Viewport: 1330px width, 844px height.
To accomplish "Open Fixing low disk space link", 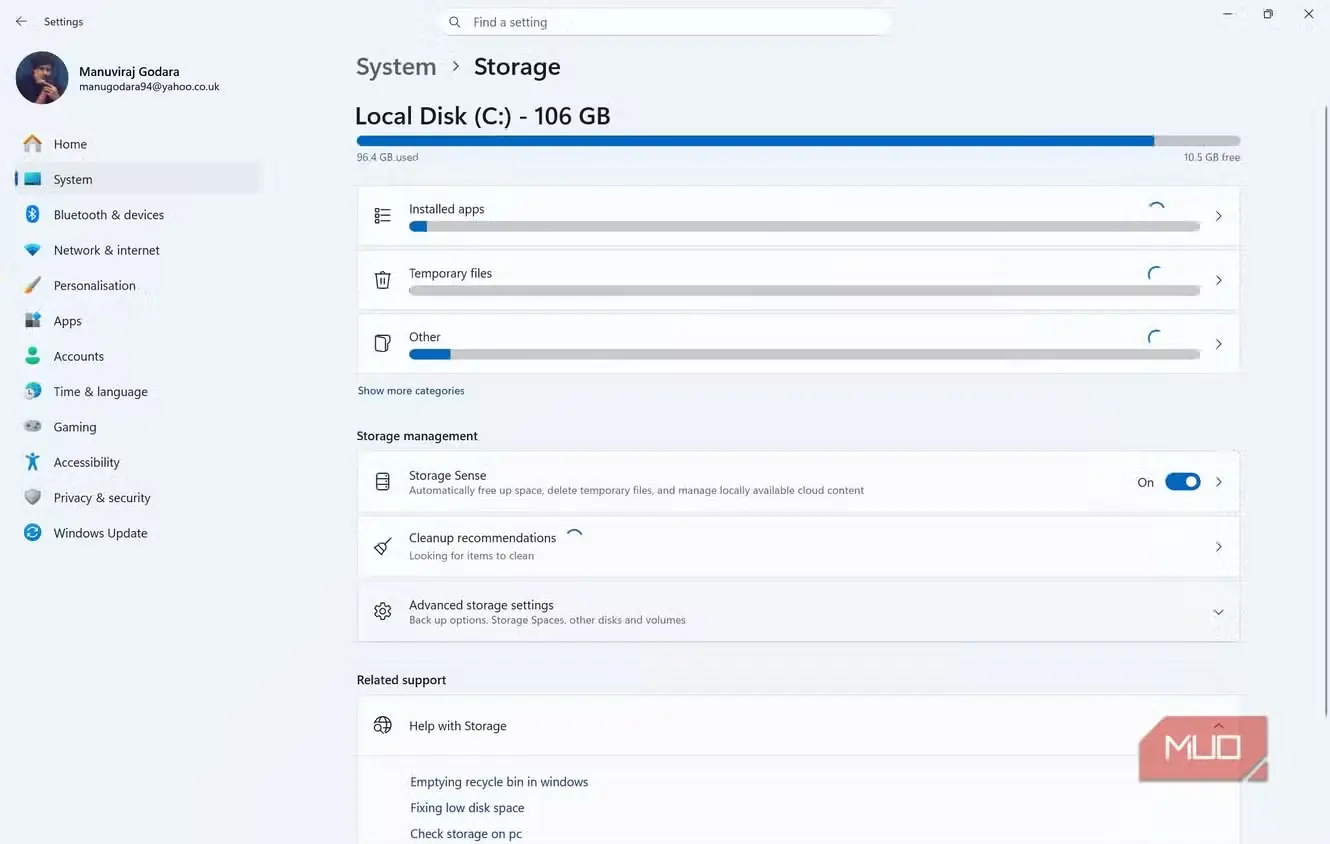I will pos(467,808).
